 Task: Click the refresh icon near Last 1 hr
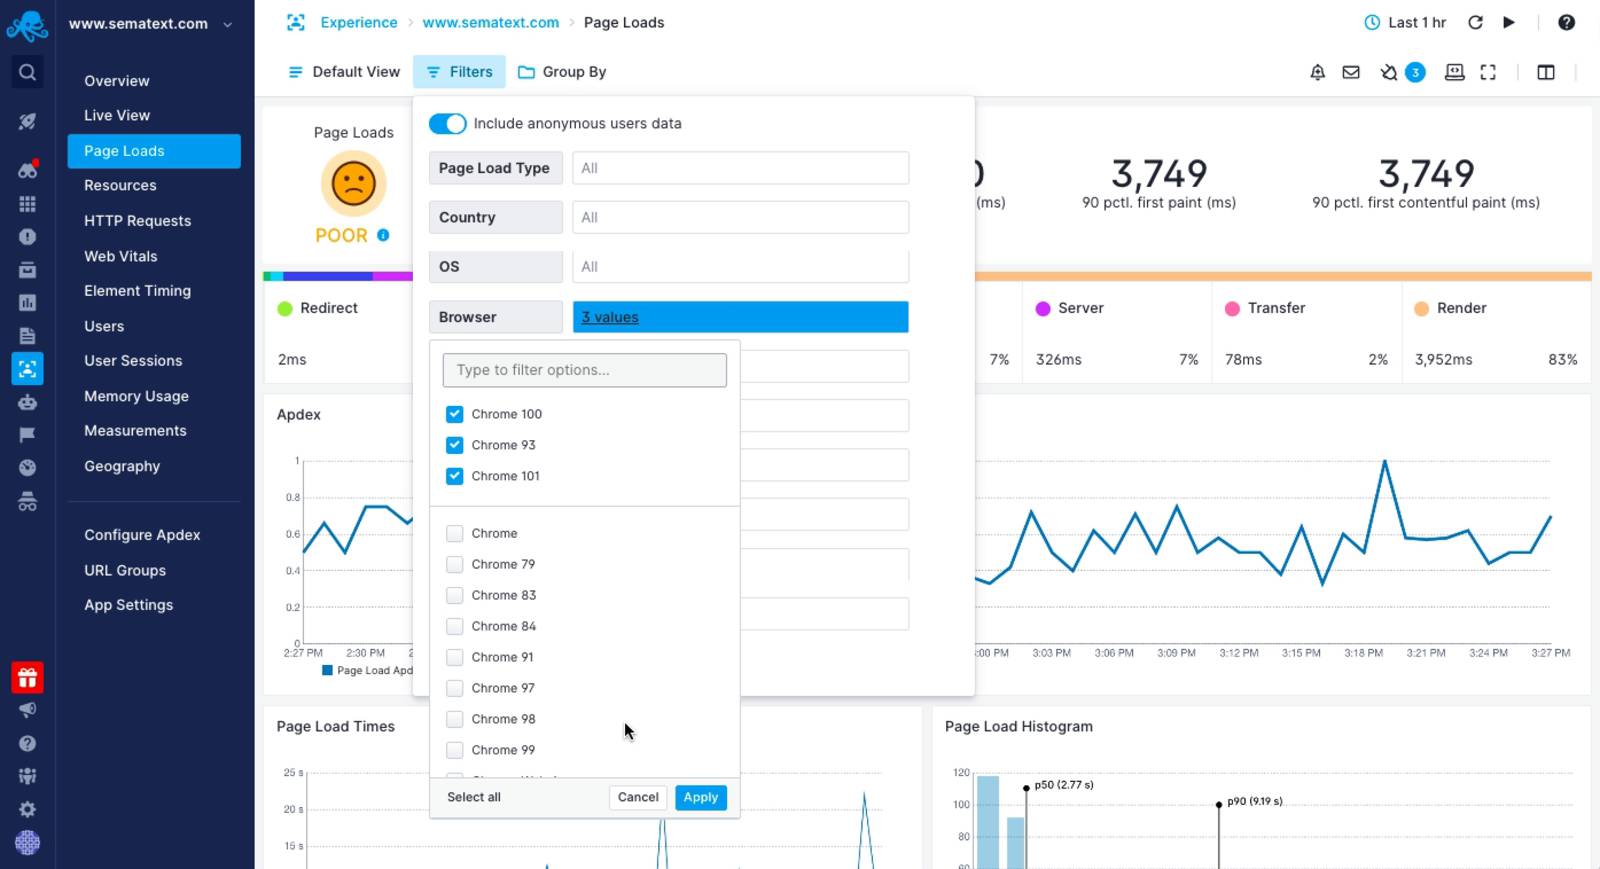pyautogui.click(x=1475, y=22)
